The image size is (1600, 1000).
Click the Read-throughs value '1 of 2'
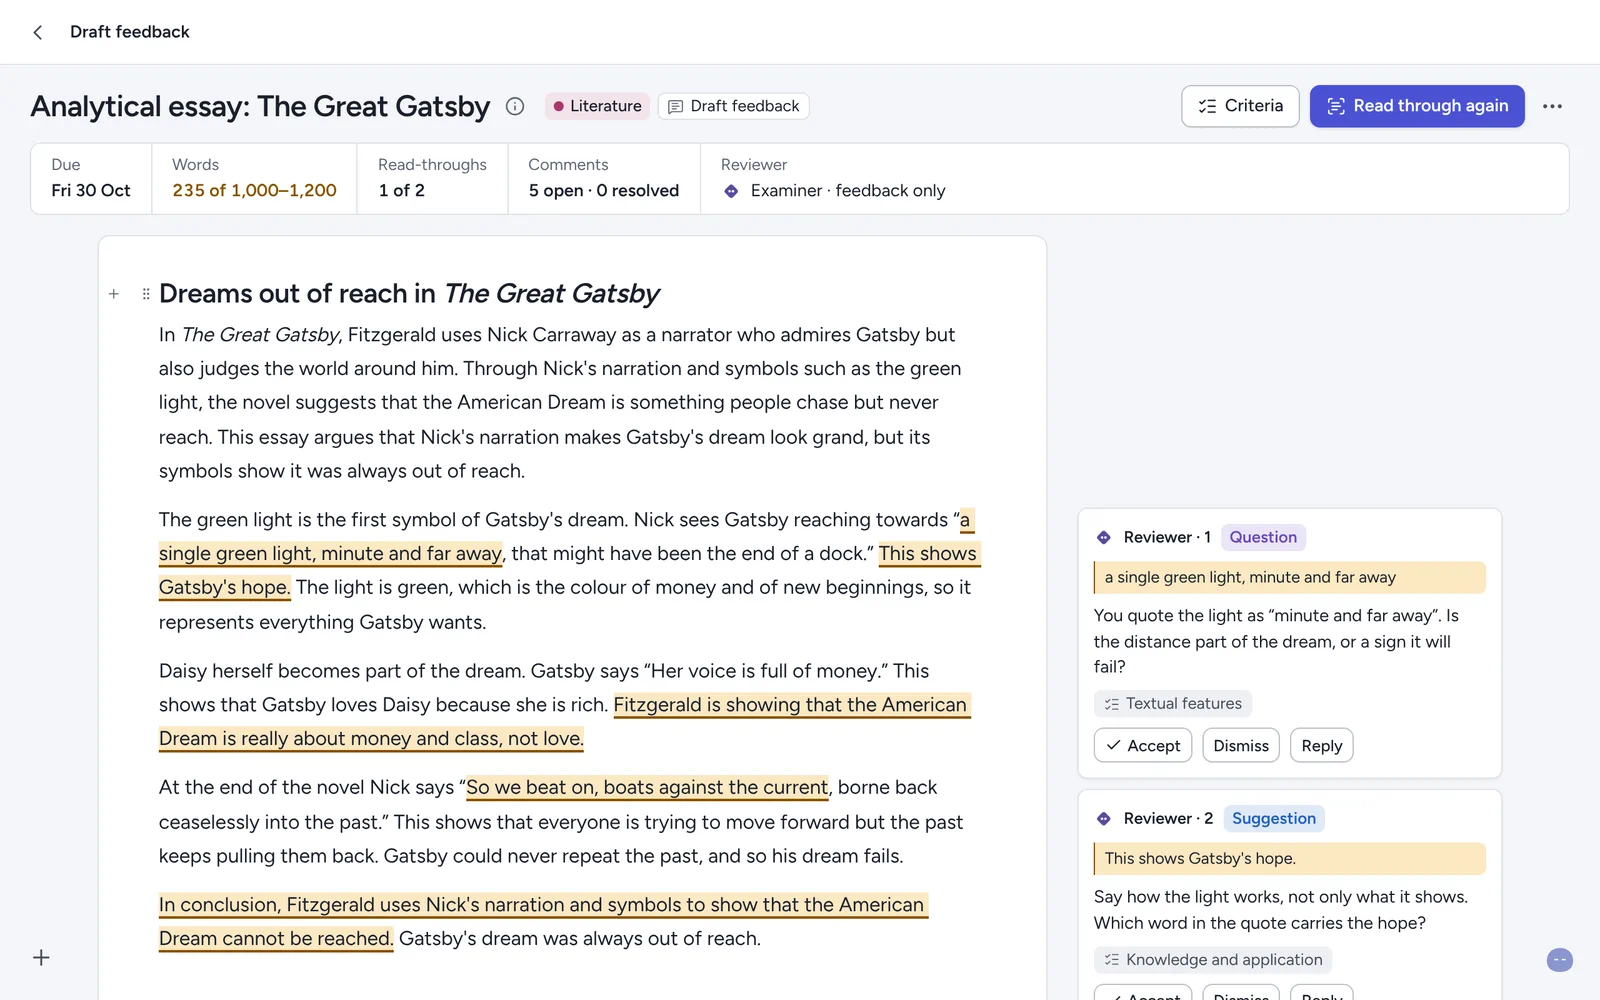pyautogui.click(x=402, y=191)
